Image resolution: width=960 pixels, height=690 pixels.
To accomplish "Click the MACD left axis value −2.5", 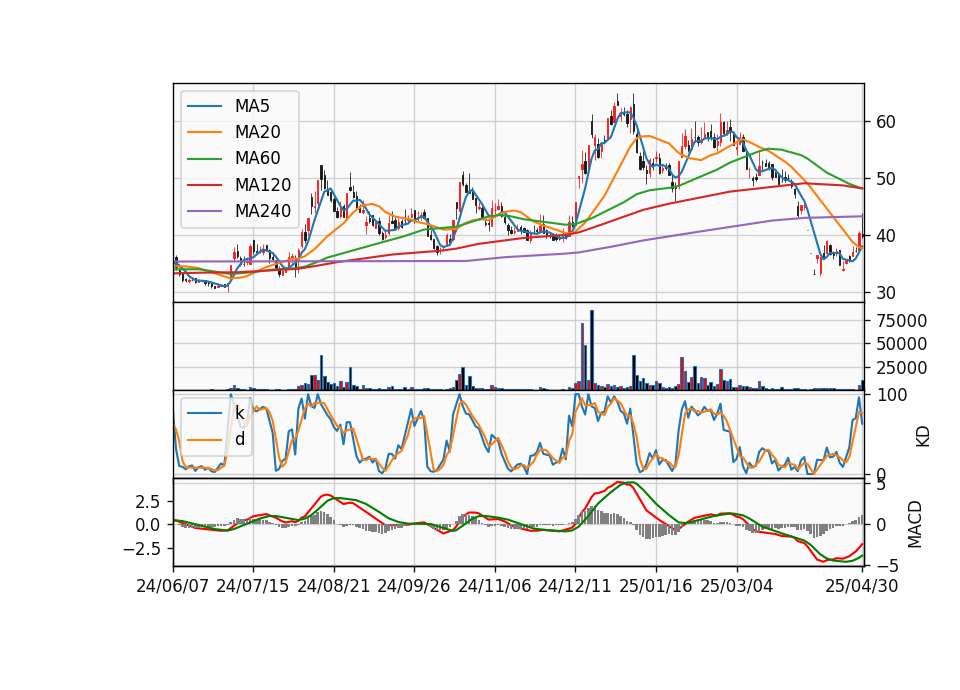I will 141,548.
